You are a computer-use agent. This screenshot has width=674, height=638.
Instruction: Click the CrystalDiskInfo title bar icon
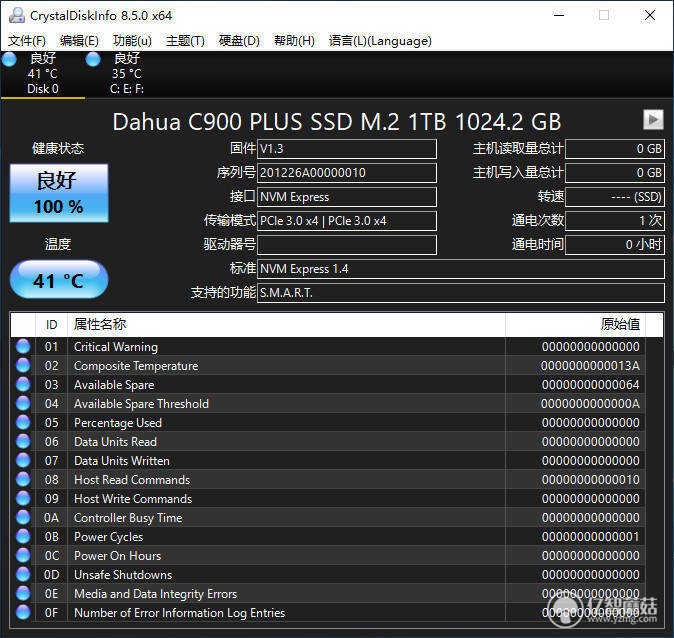[x=17, y=15]
